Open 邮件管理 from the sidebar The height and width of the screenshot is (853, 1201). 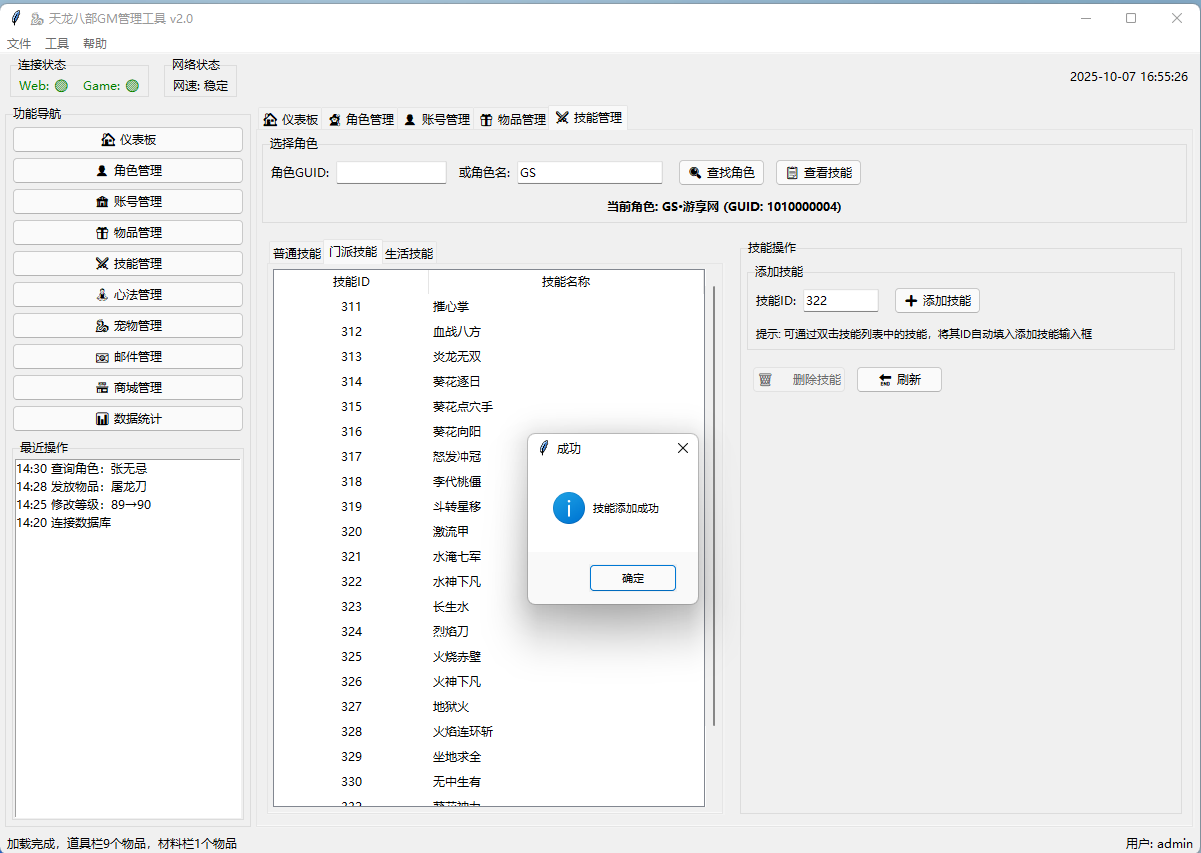128,357
